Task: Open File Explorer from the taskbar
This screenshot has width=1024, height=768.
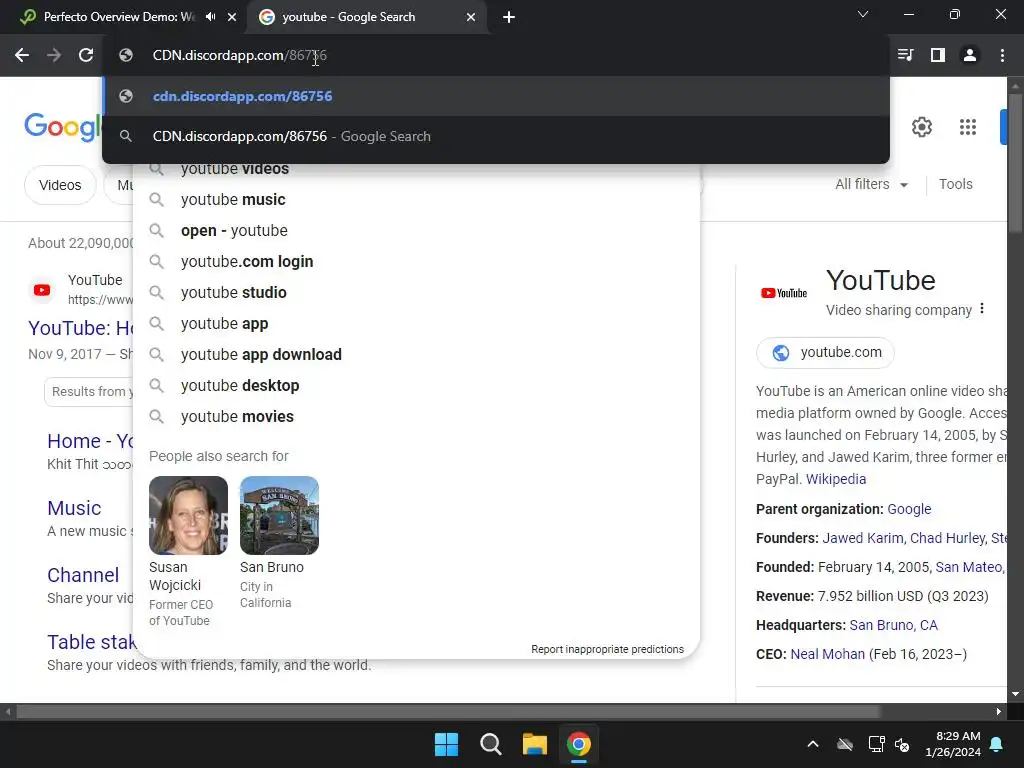Action: (x=534, y=744)
